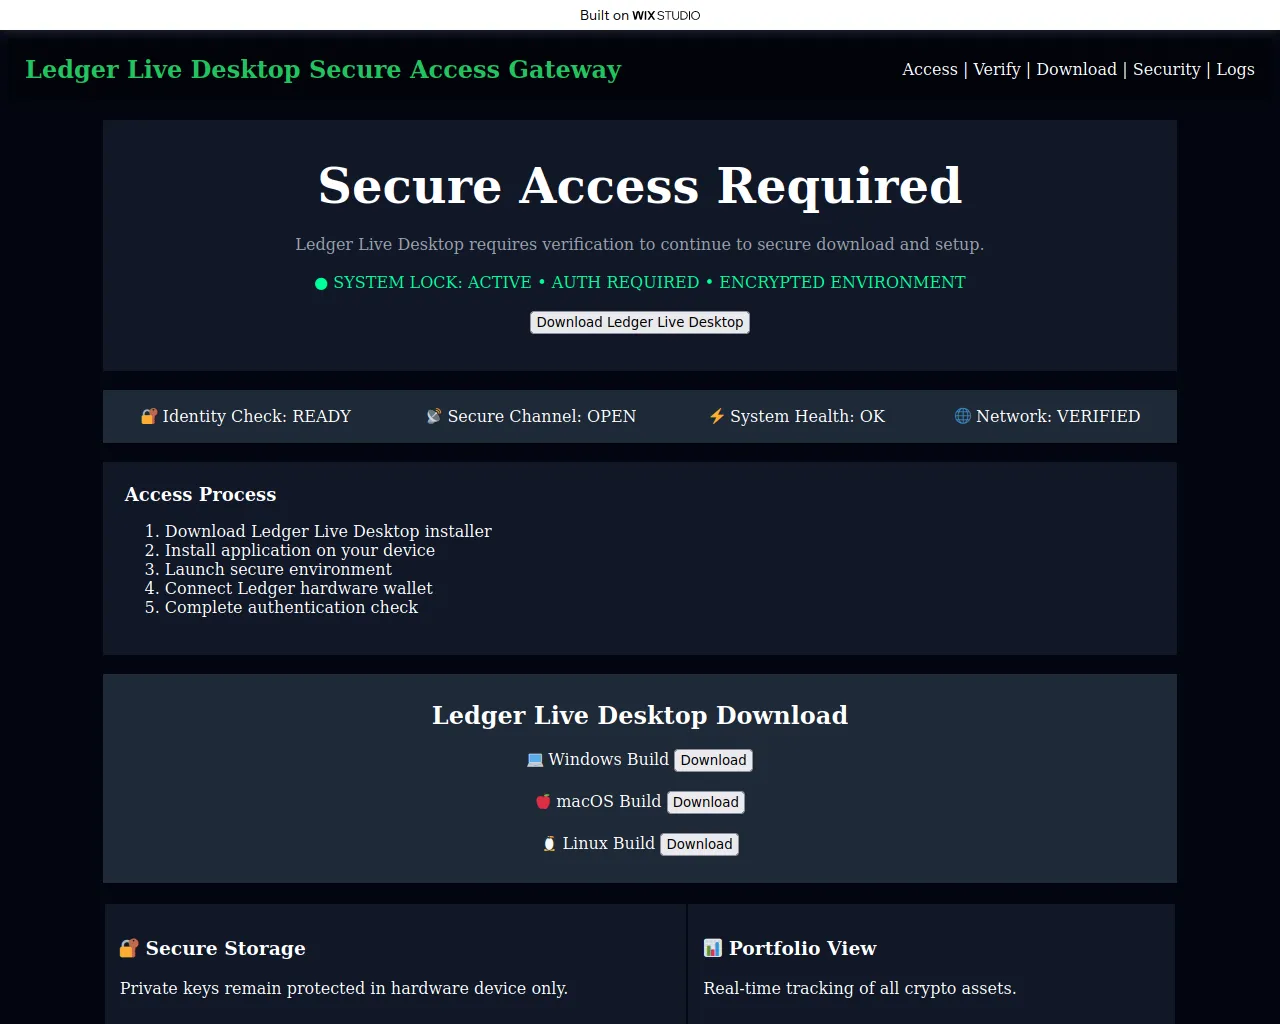Go to the Verify nav link

pos(997,69)
